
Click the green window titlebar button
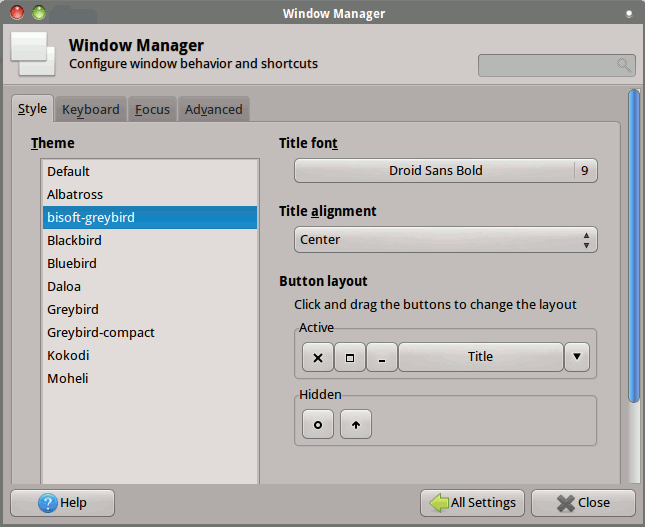(39, 12)
